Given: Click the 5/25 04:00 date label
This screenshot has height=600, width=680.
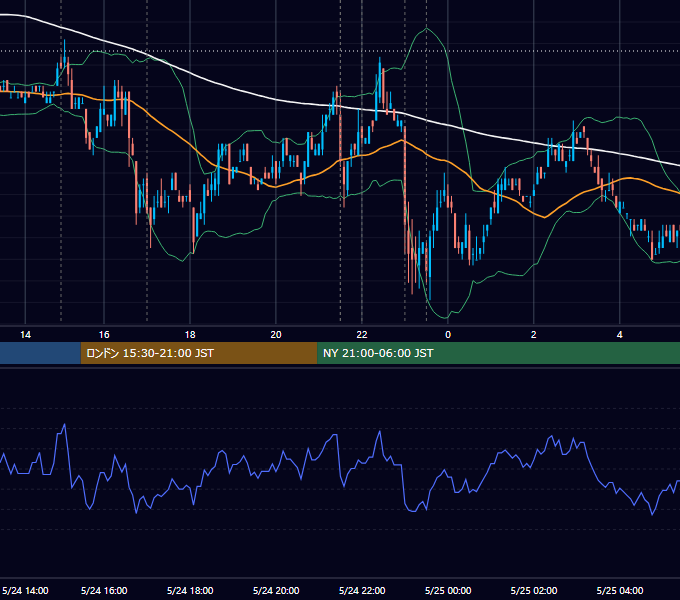Looking at the screenshot, I should coord(620,590).
